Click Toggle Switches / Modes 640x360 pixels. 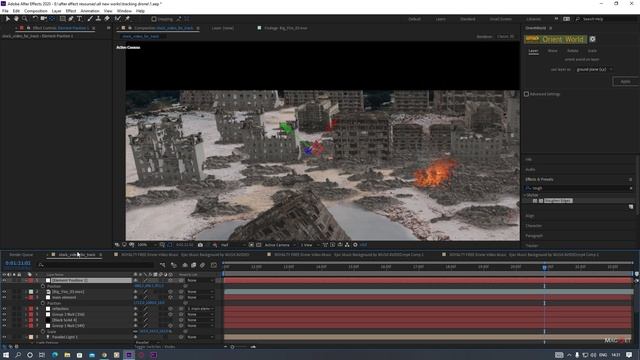click(155, 347)
